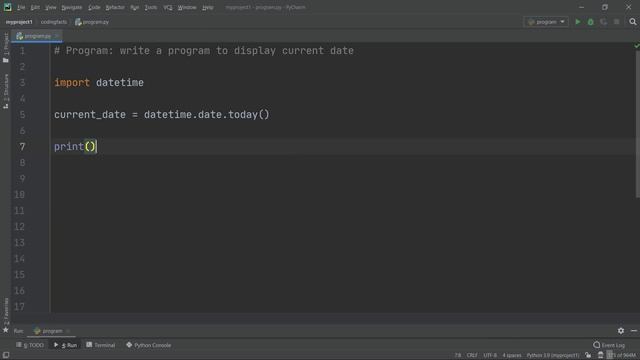Open the Structure tool window sidebar
Image resolution: width=640 pixels, height=360 pixels.
[6, 91]
